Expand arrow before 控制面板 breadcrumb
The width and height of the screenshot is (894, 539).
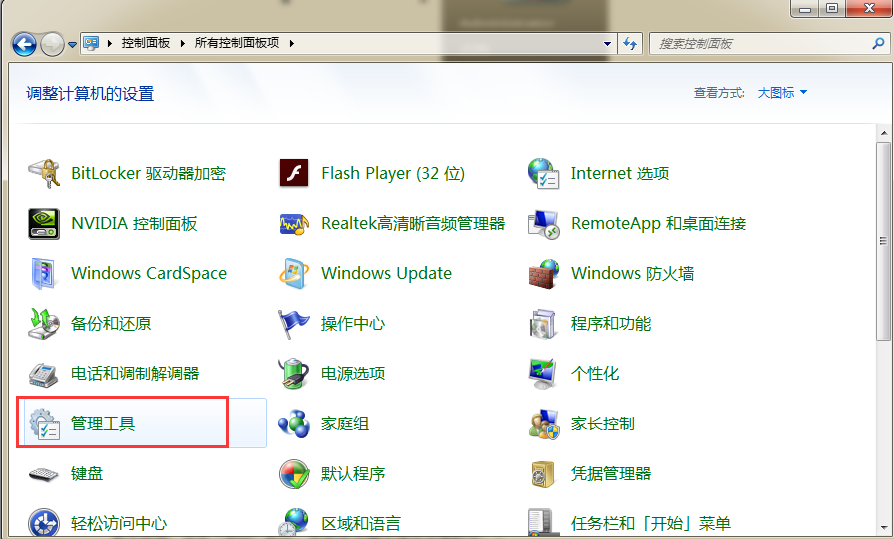click(109, 43)
